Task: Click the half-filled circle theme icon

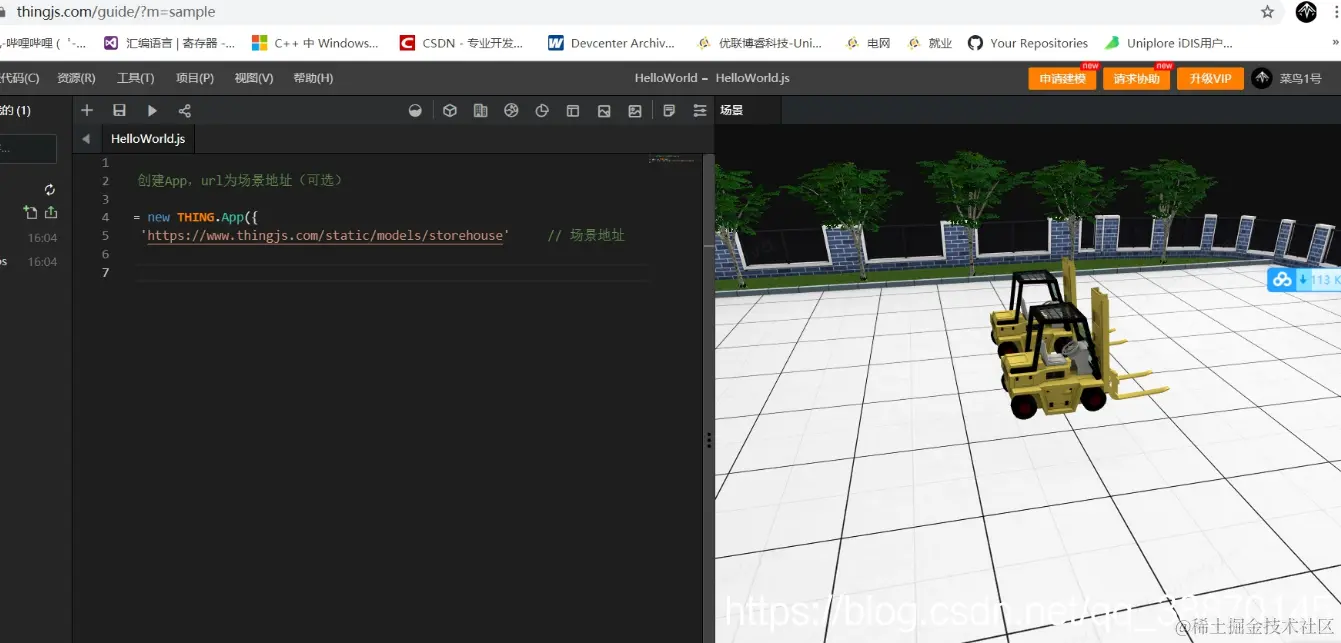Action: 415,110
